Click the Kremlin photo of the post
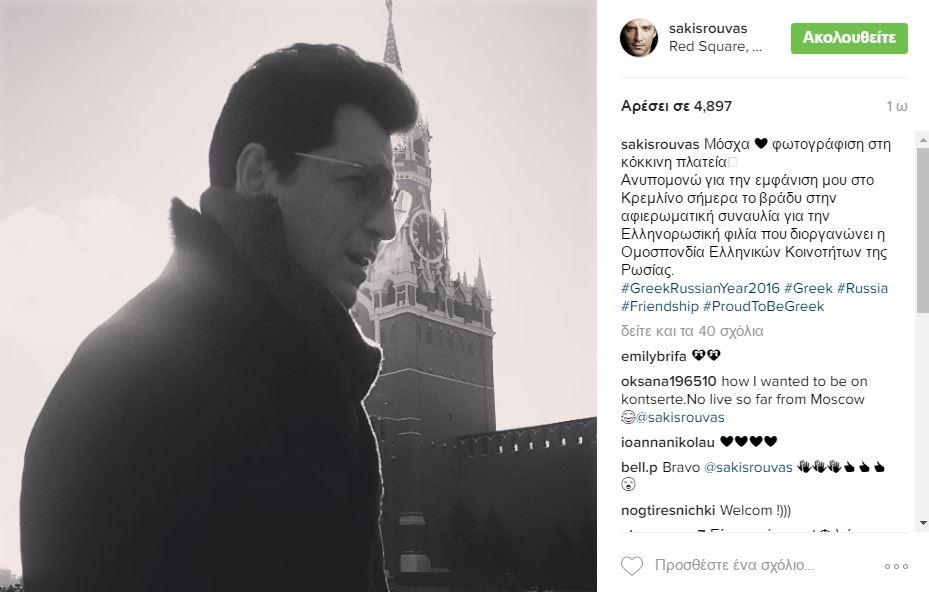This screenshot has height=592, width=929. point(298,296)
